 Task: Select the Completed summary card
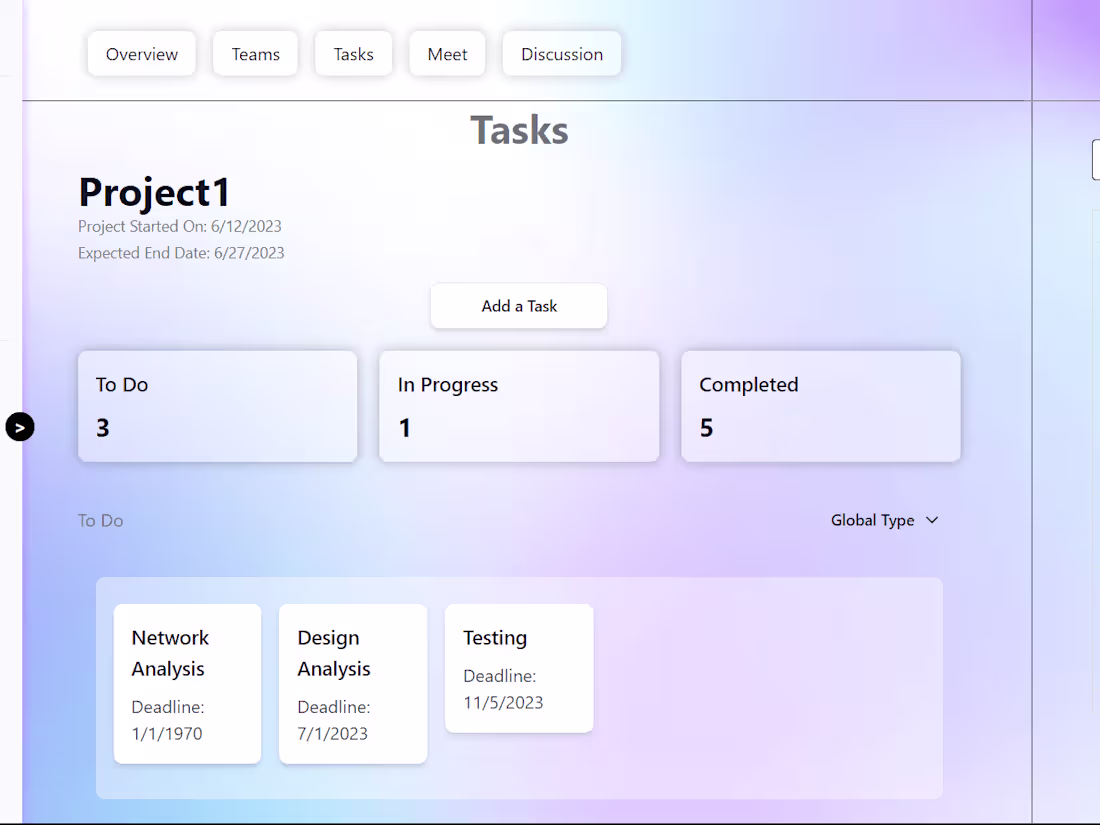point(821,406)
